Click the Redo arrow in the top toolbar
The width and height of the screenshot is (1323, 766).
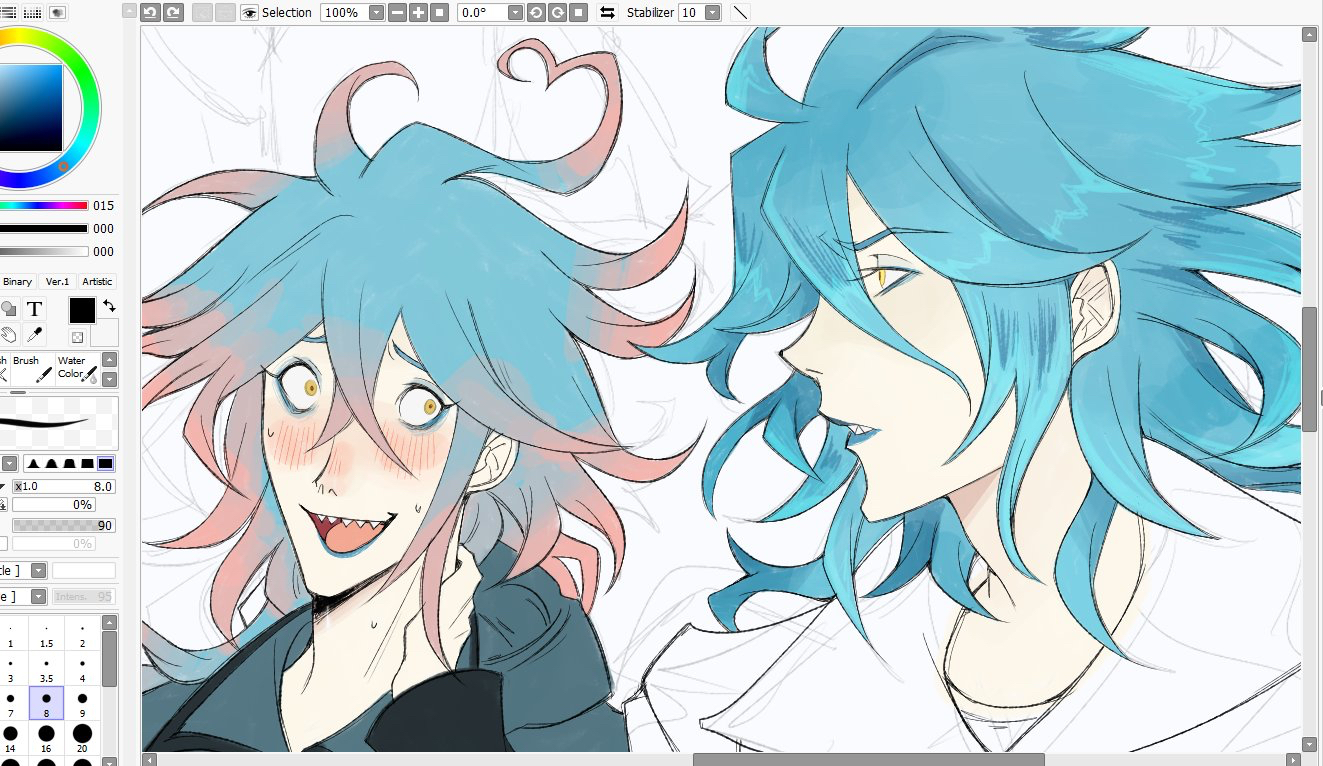[173, 13]
